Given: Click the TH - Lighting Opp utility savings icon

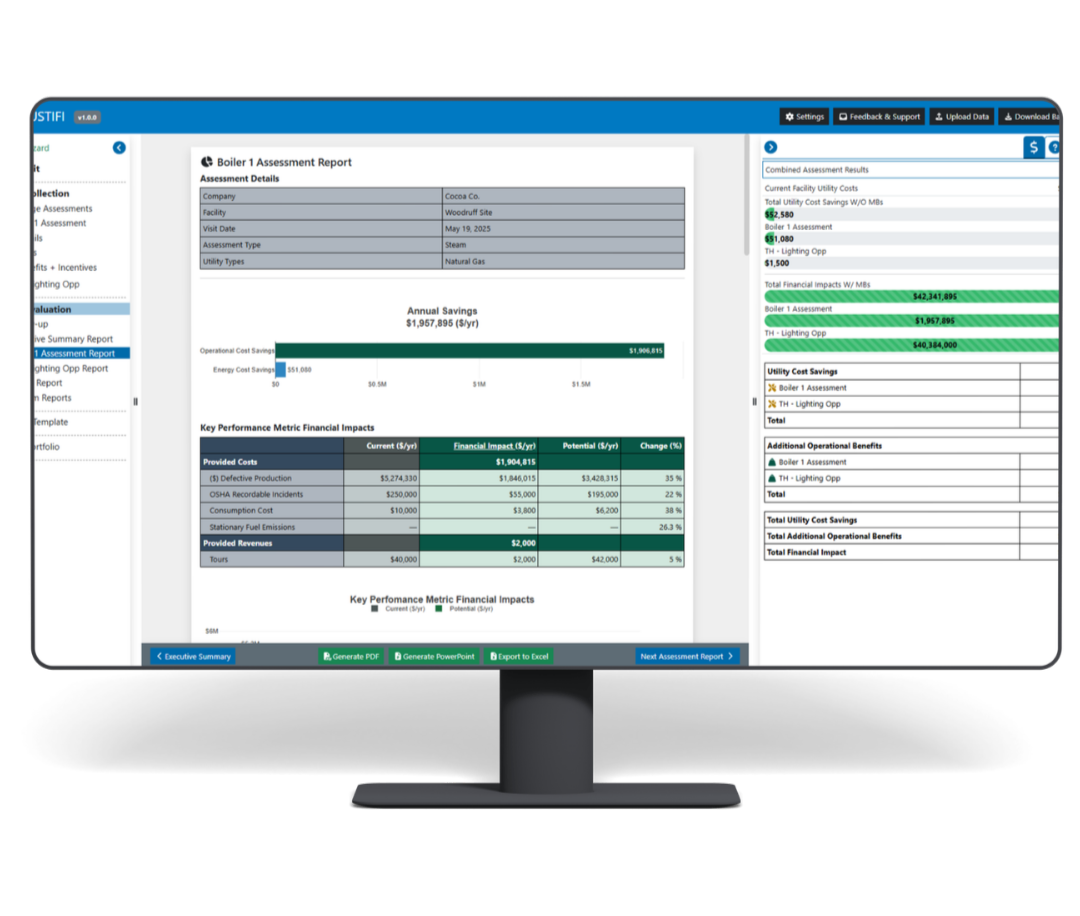Looking at the screenshot, I should [772, 404].
